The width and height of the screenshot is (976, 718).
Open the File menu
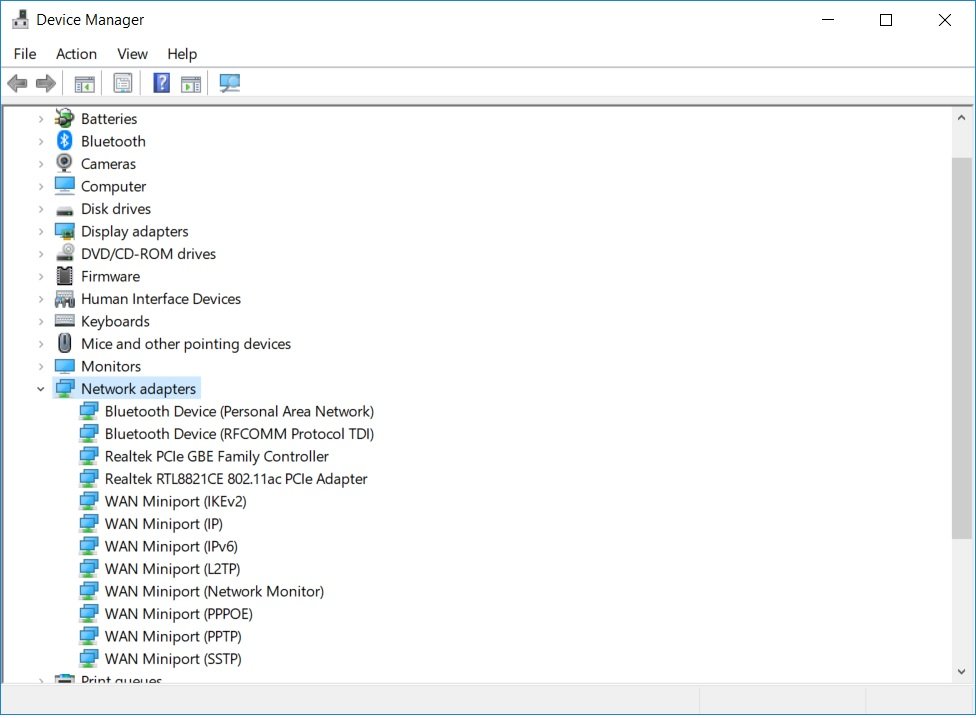[x=25, y=54]
